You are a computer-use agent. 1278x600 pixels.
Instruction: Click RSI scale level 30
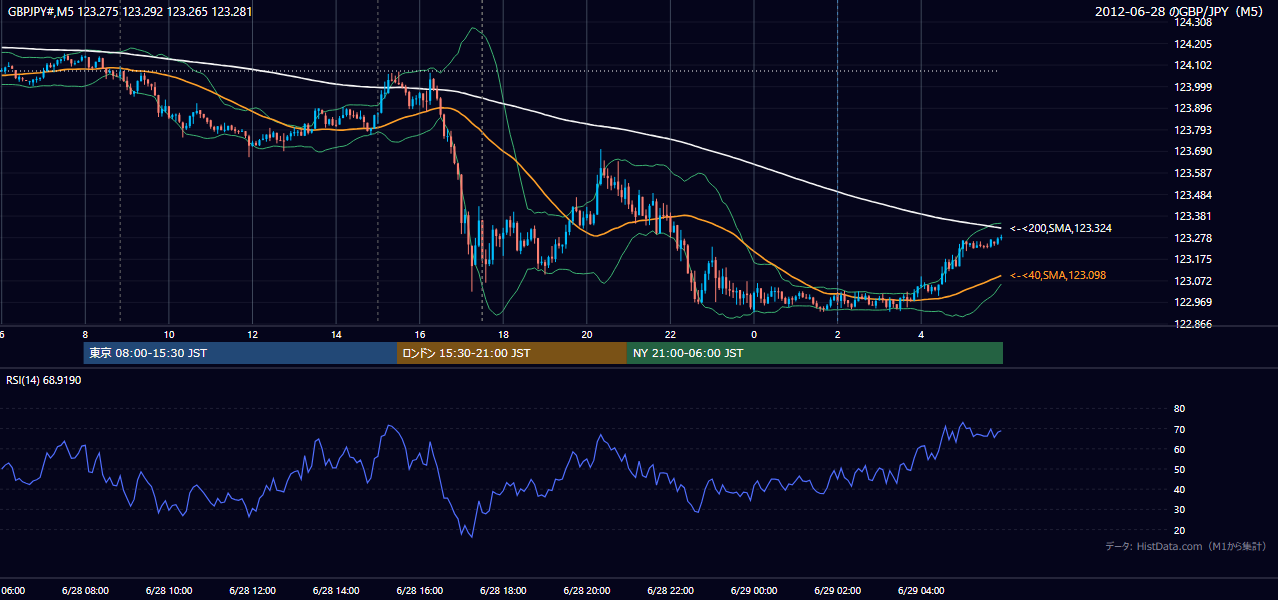click(x=1179, y=510)
